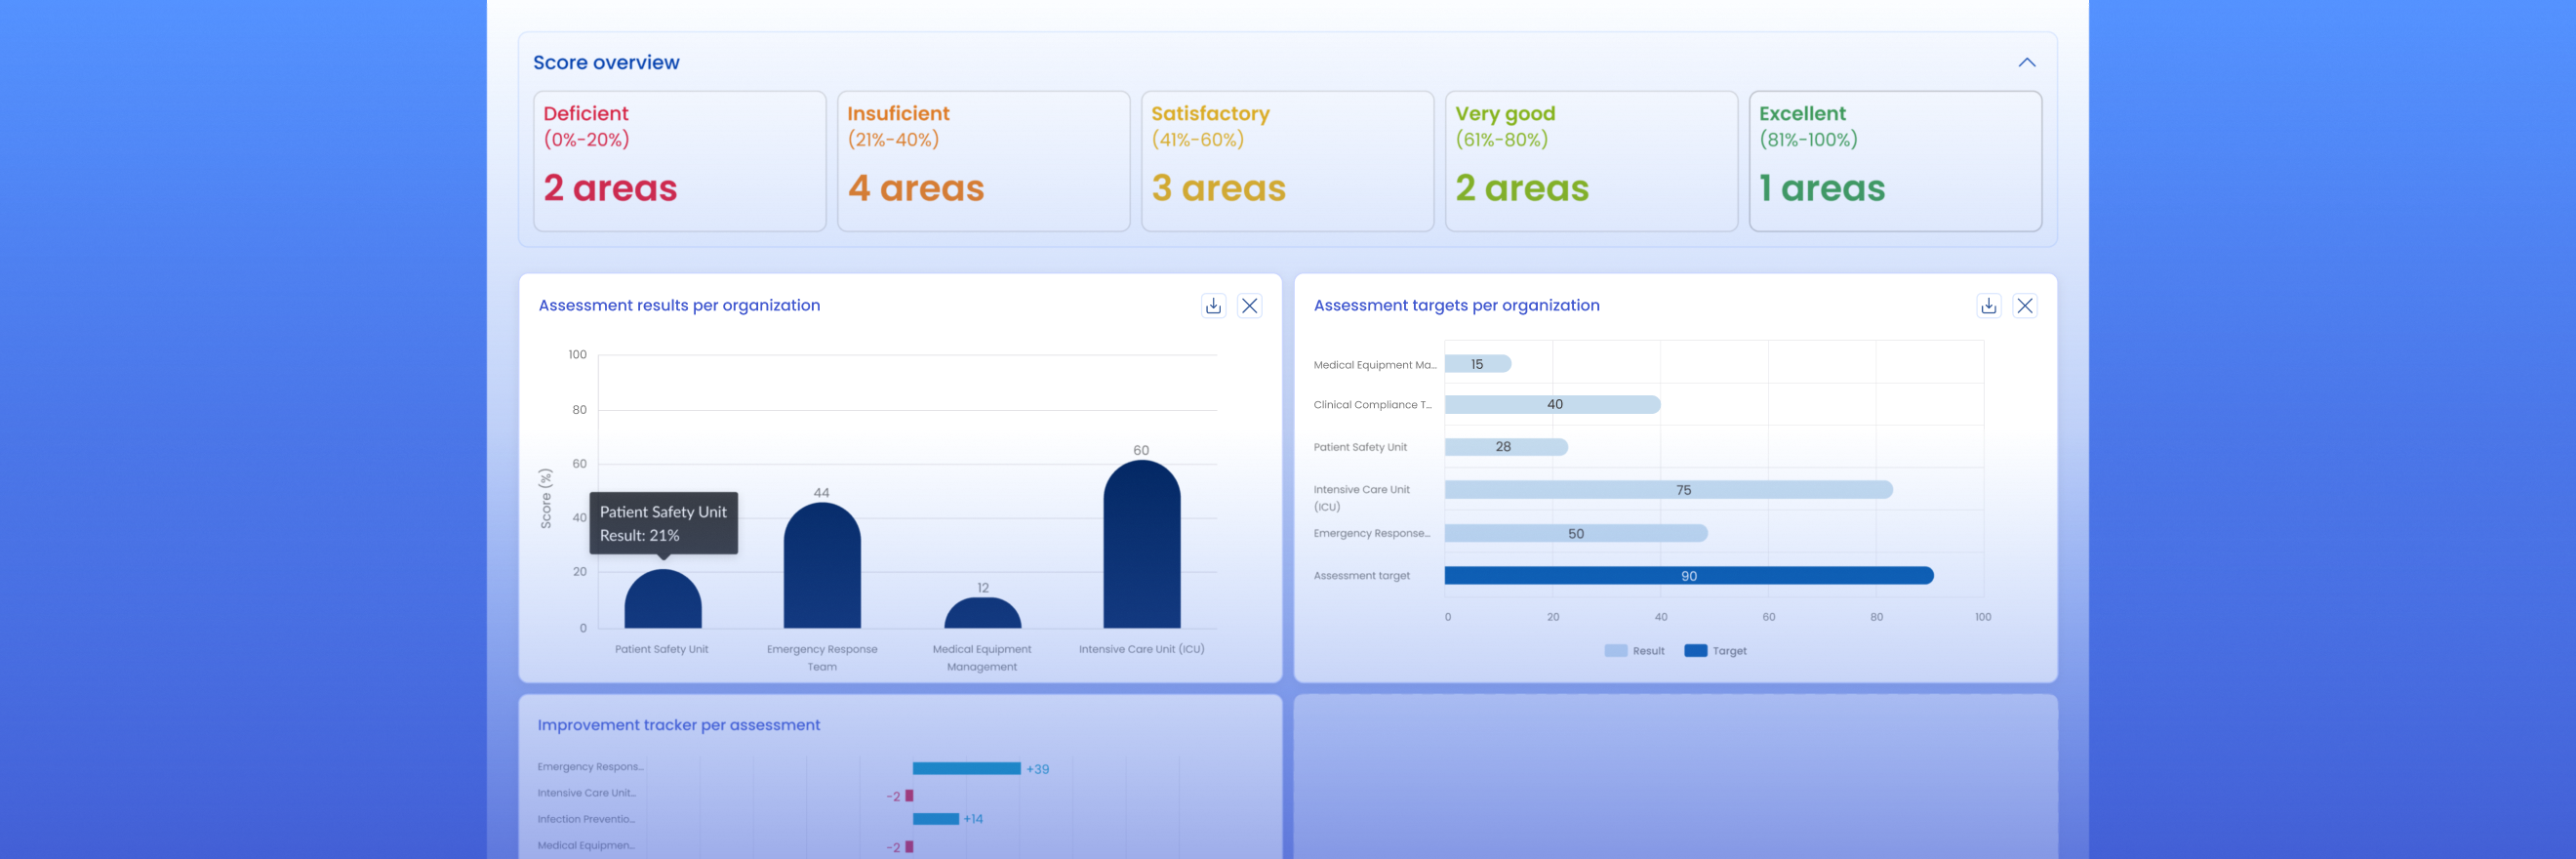Image resolution: width=2576 pixels, height=859 pixels.
Task: Click the 'Score overview' heading
Action: coord(606,62)
